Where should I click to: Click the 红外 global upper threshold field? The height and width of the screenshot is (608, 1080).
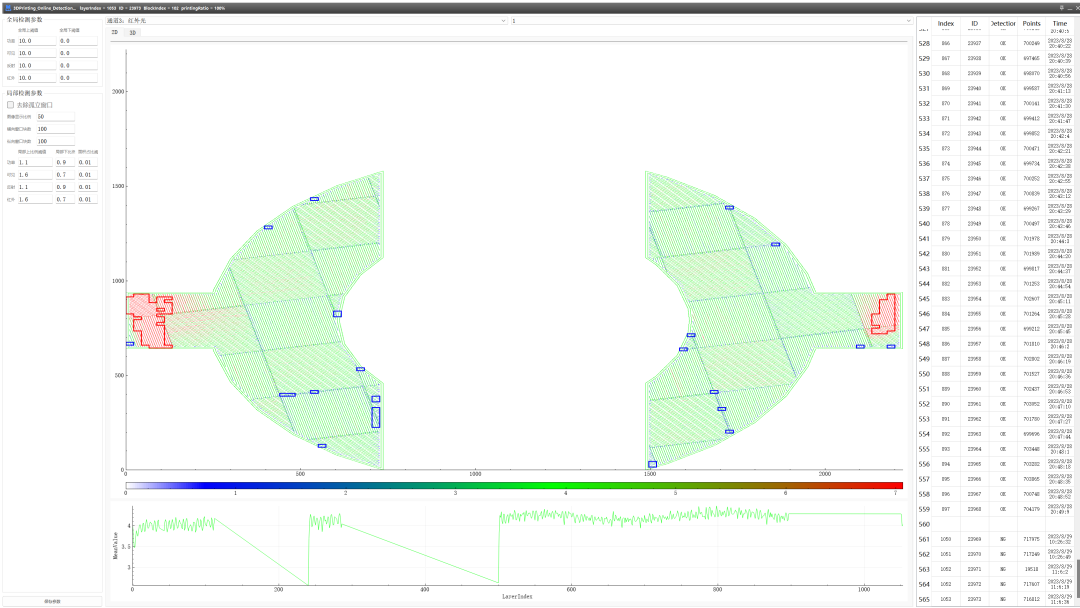click(x=37, y=78)
